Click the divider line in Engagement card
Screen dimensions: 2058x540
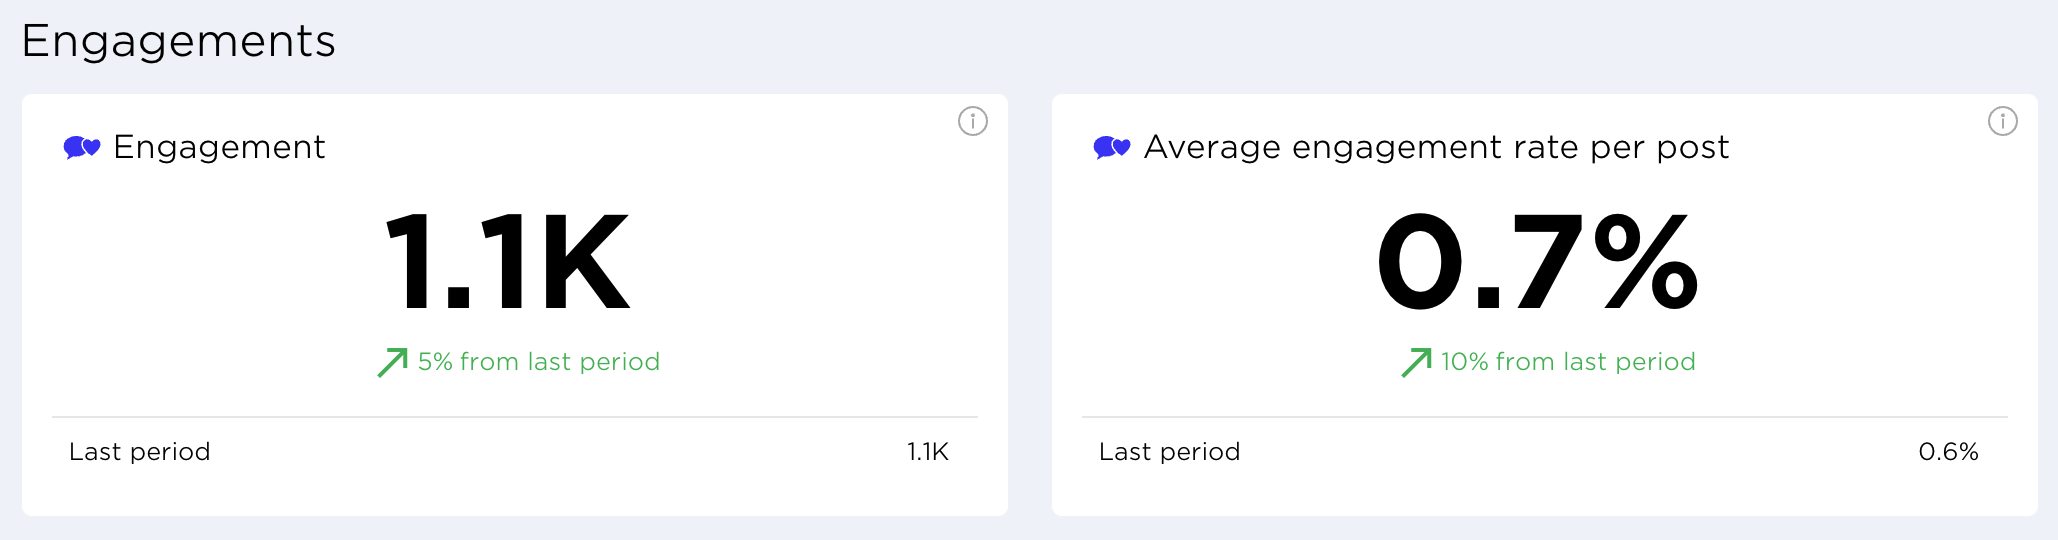pyautogui.click(x=515, y=417)
